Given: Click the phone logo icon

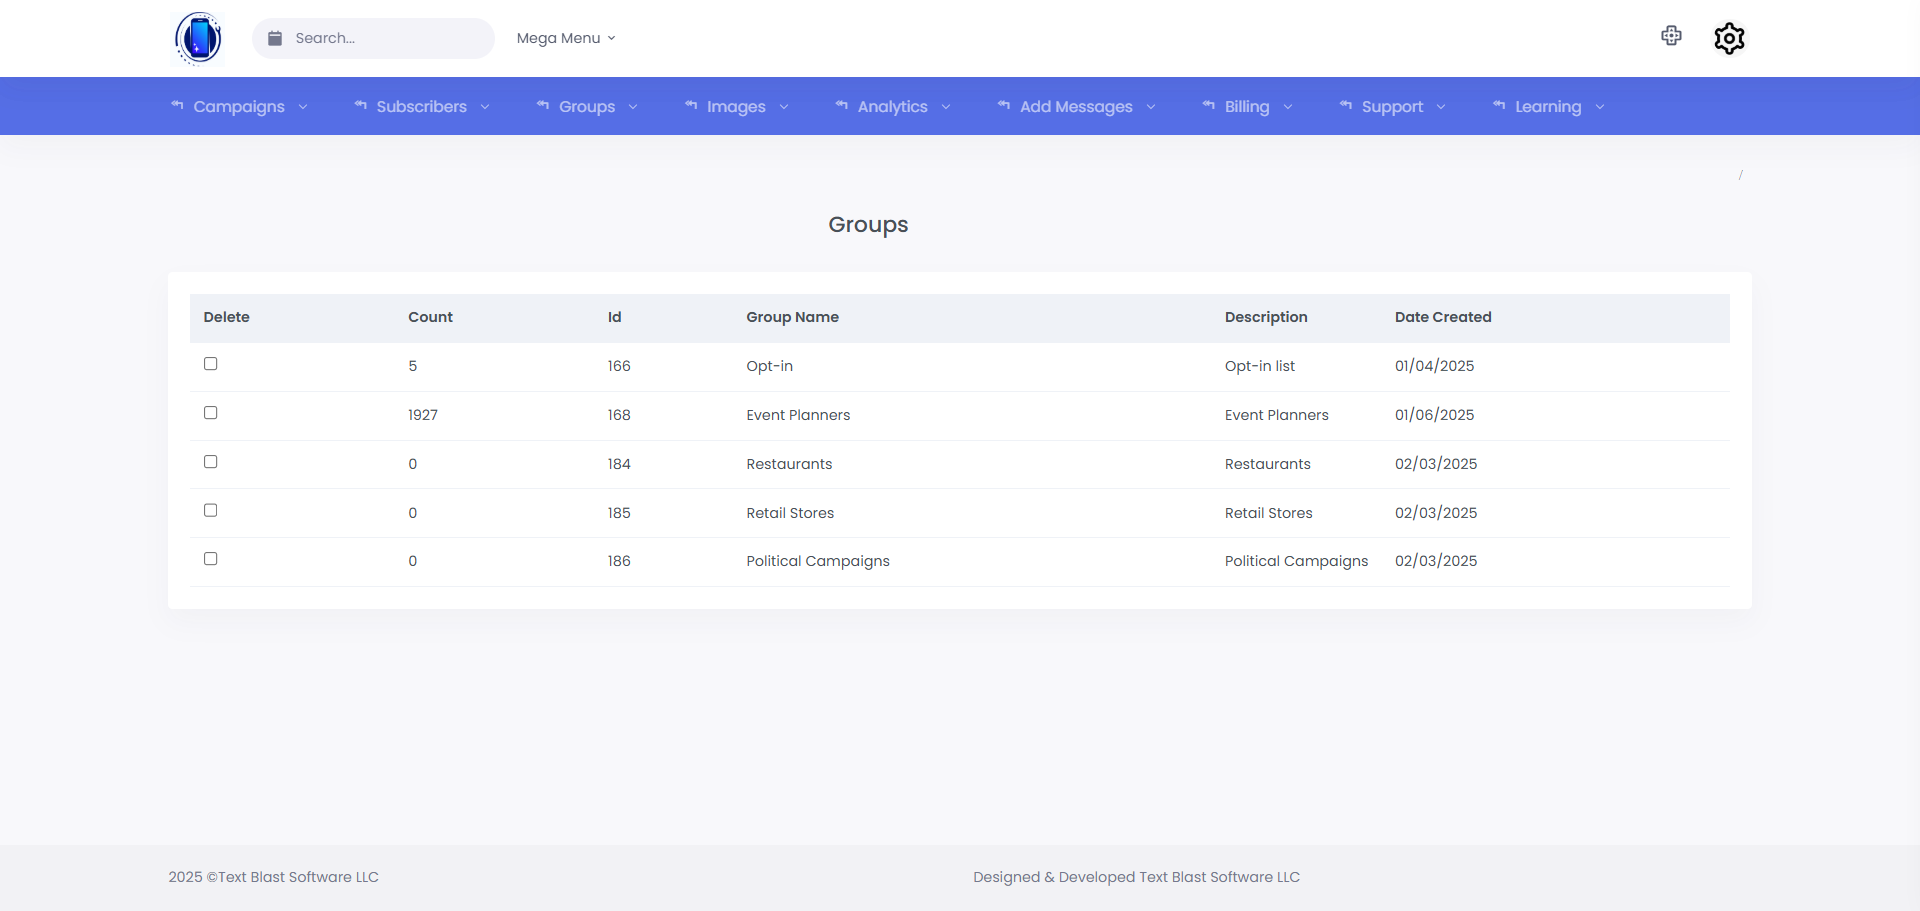Looking at the screenshot, I should click(x=198, y=38).
